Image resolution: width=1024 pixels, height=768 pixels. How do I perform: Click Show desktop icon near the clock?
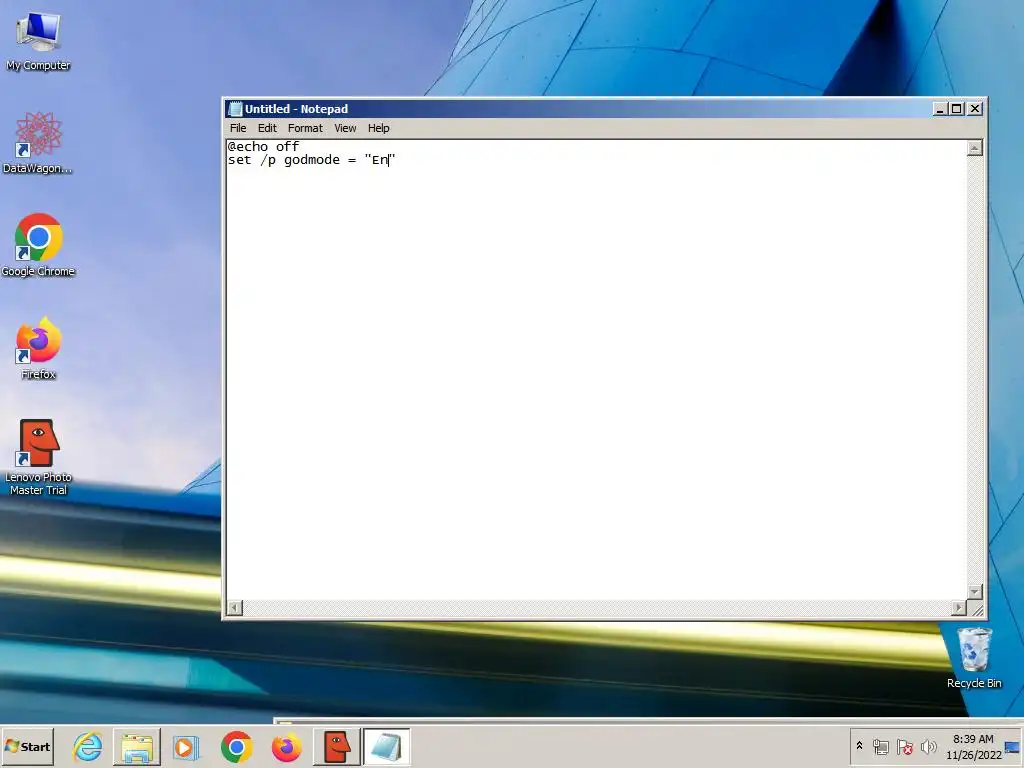tap(1012, 747)
